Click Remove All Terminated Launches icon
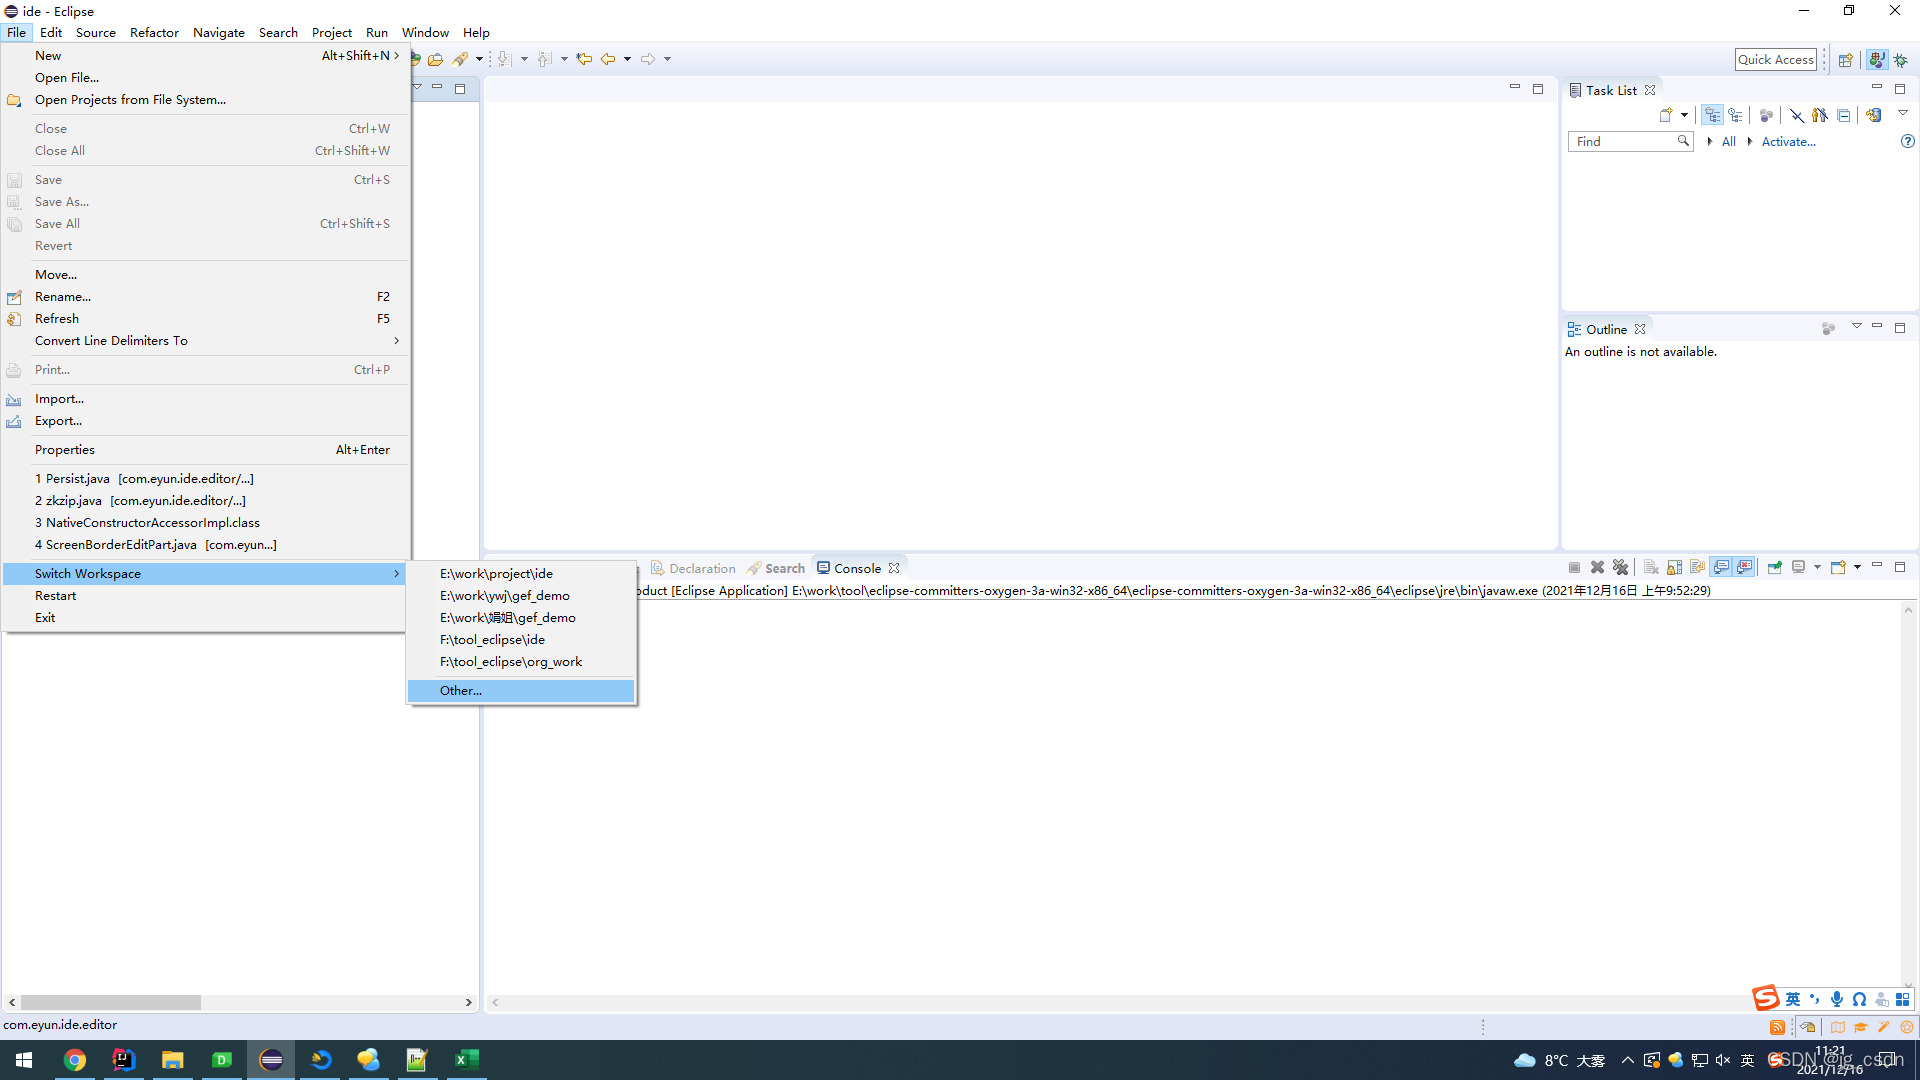The image size is (1920, 1080). click(x=1621, y=568)
